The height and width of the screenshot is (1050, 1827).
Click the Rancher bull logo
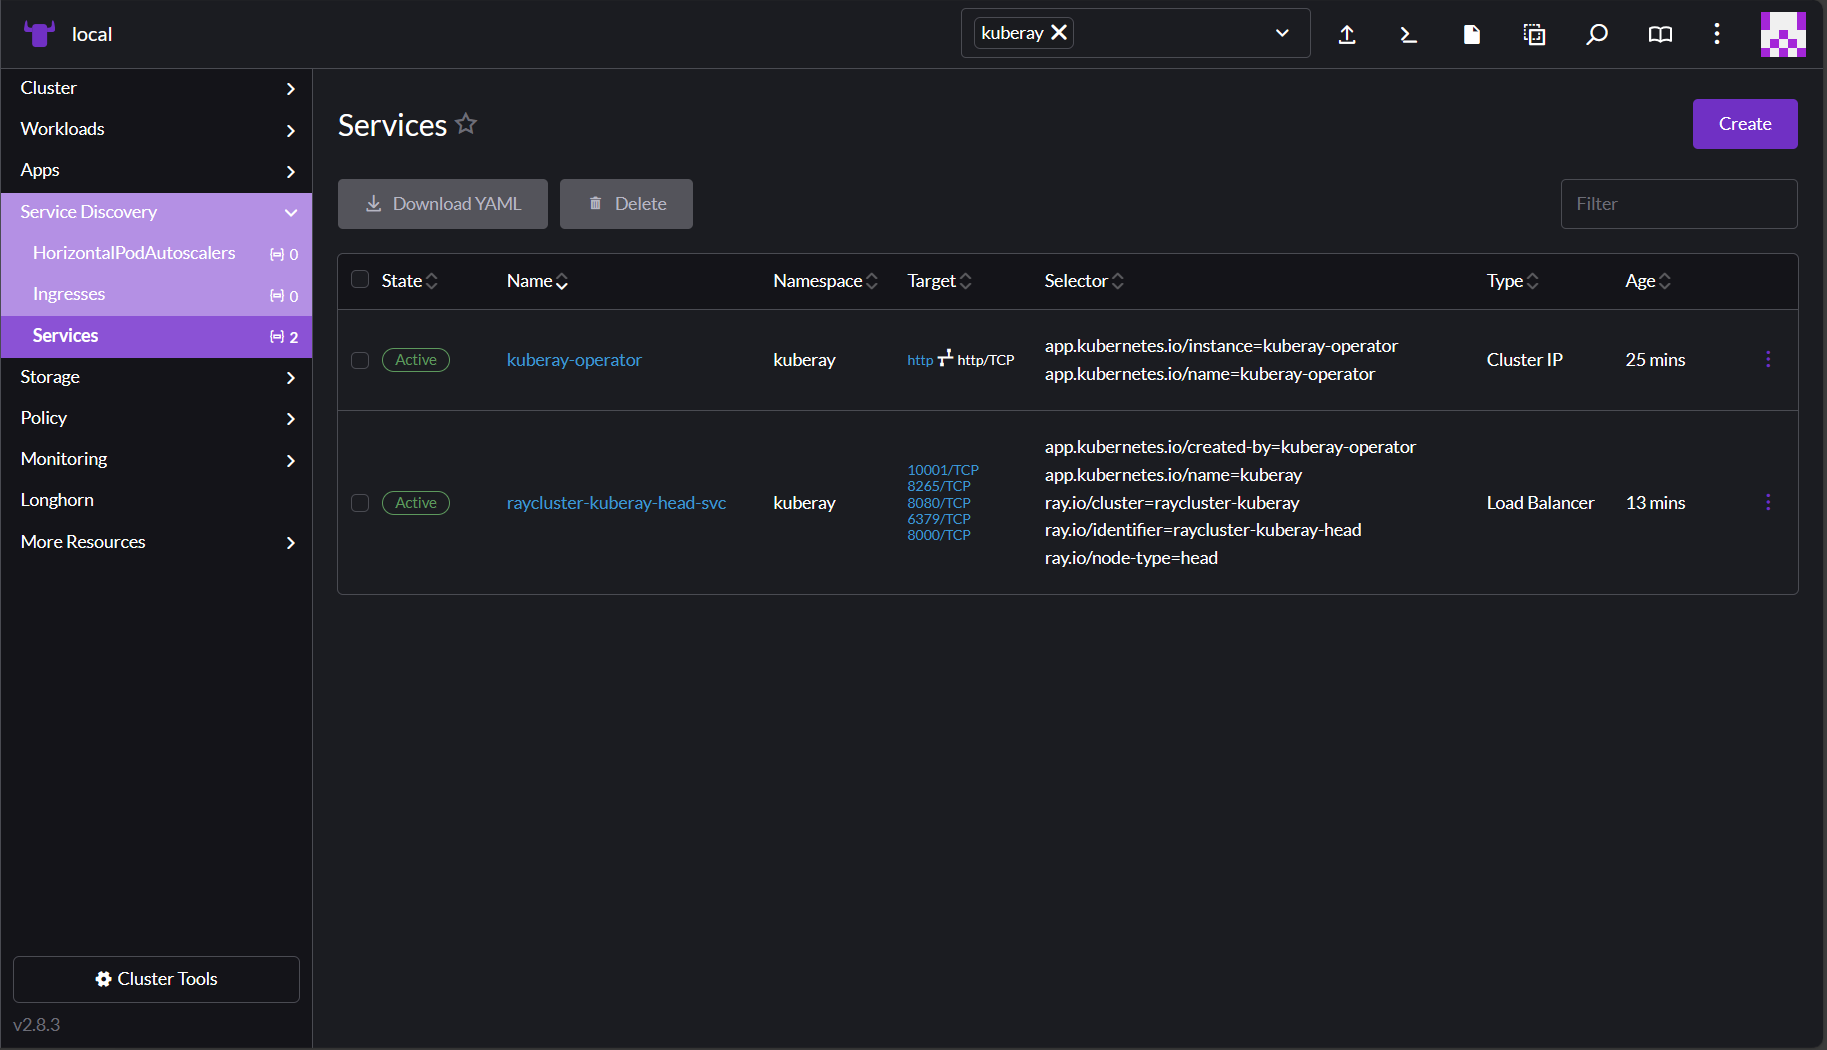point(39,33)
